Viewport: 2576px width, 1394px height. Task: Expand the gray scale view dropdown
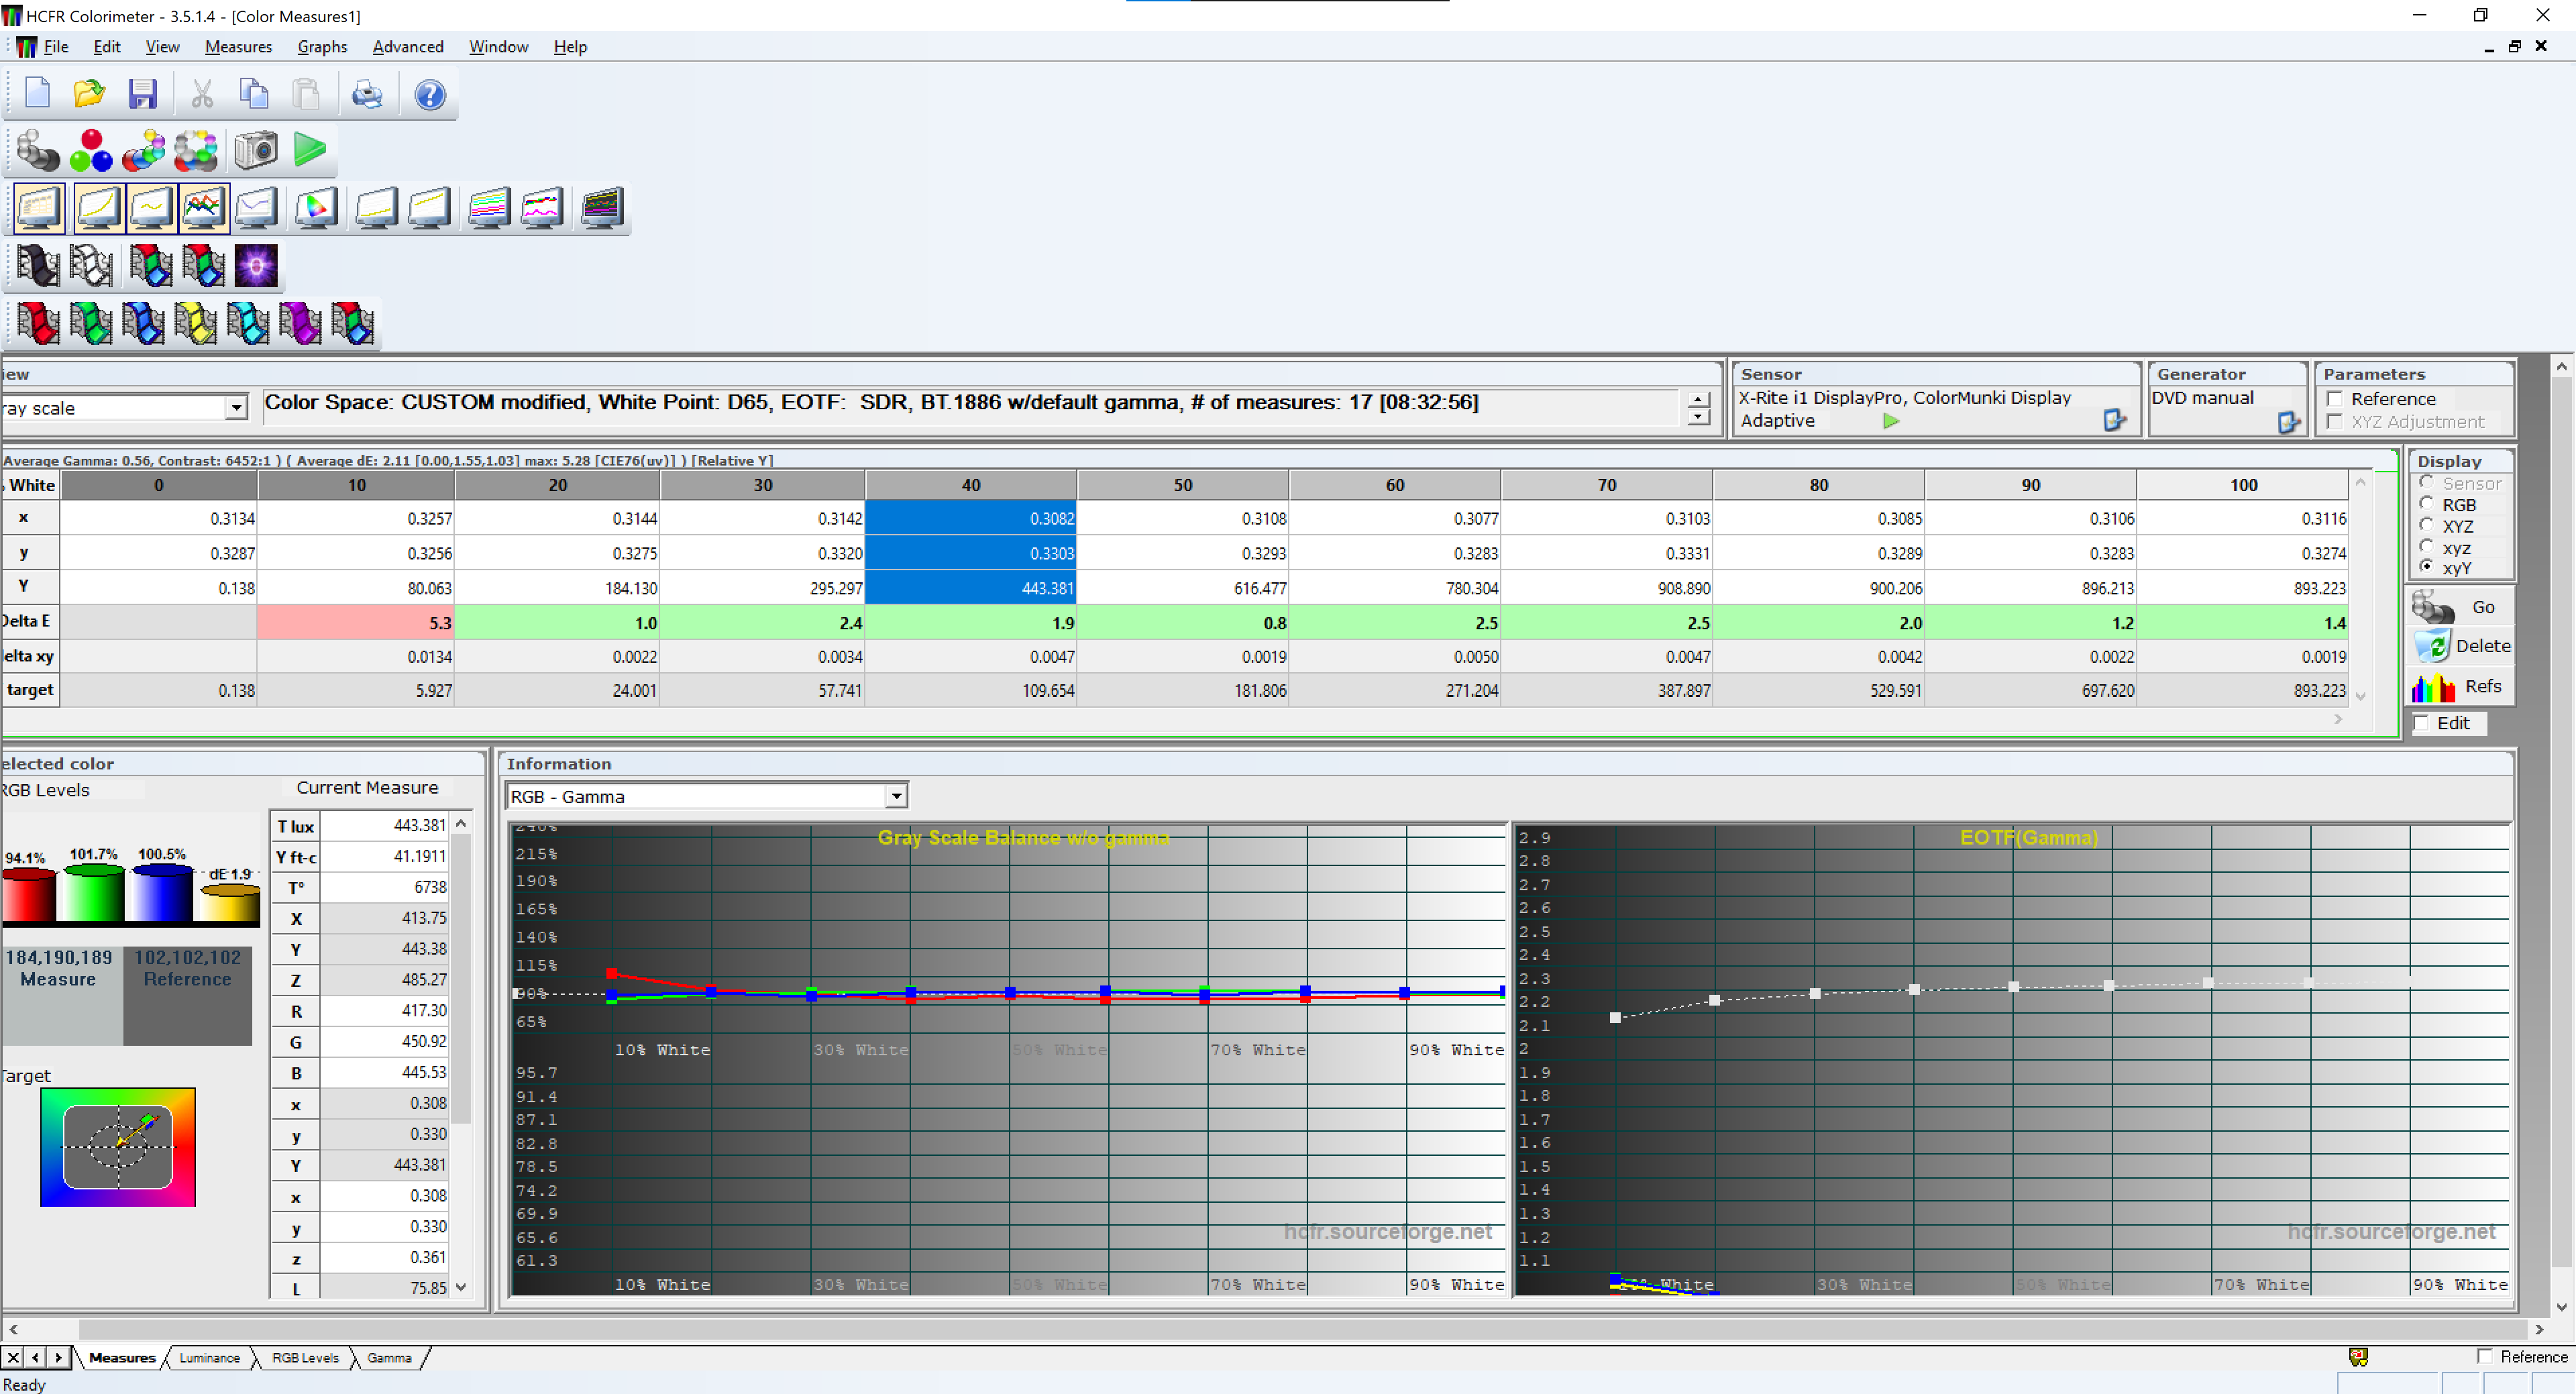(x=236, y=408)
